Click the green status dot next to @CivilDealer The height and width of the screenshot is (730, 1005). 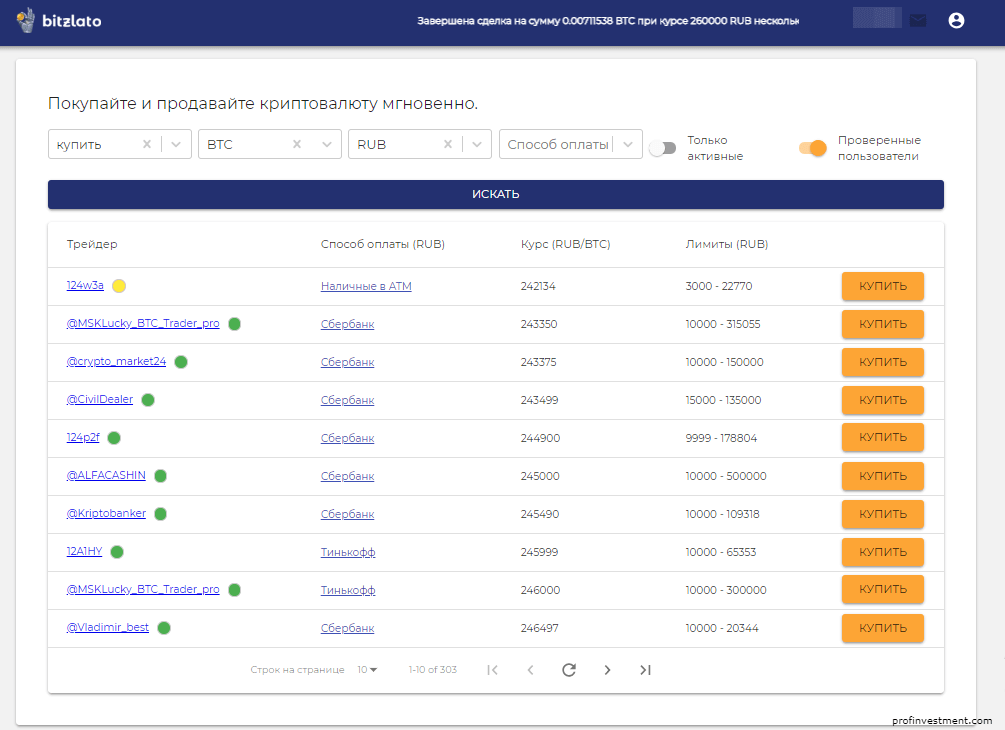click(x=148, y=400)
